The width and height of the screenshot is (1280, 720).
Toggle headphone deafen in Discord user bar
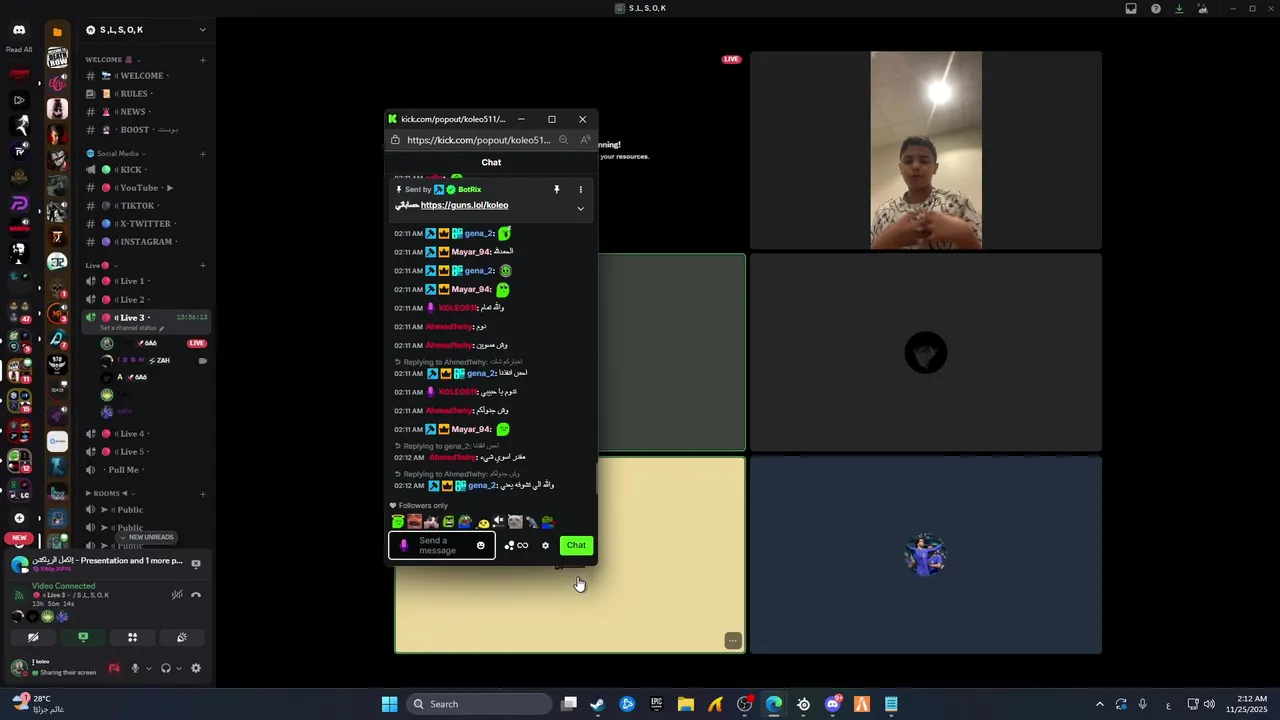coord(166,668)
